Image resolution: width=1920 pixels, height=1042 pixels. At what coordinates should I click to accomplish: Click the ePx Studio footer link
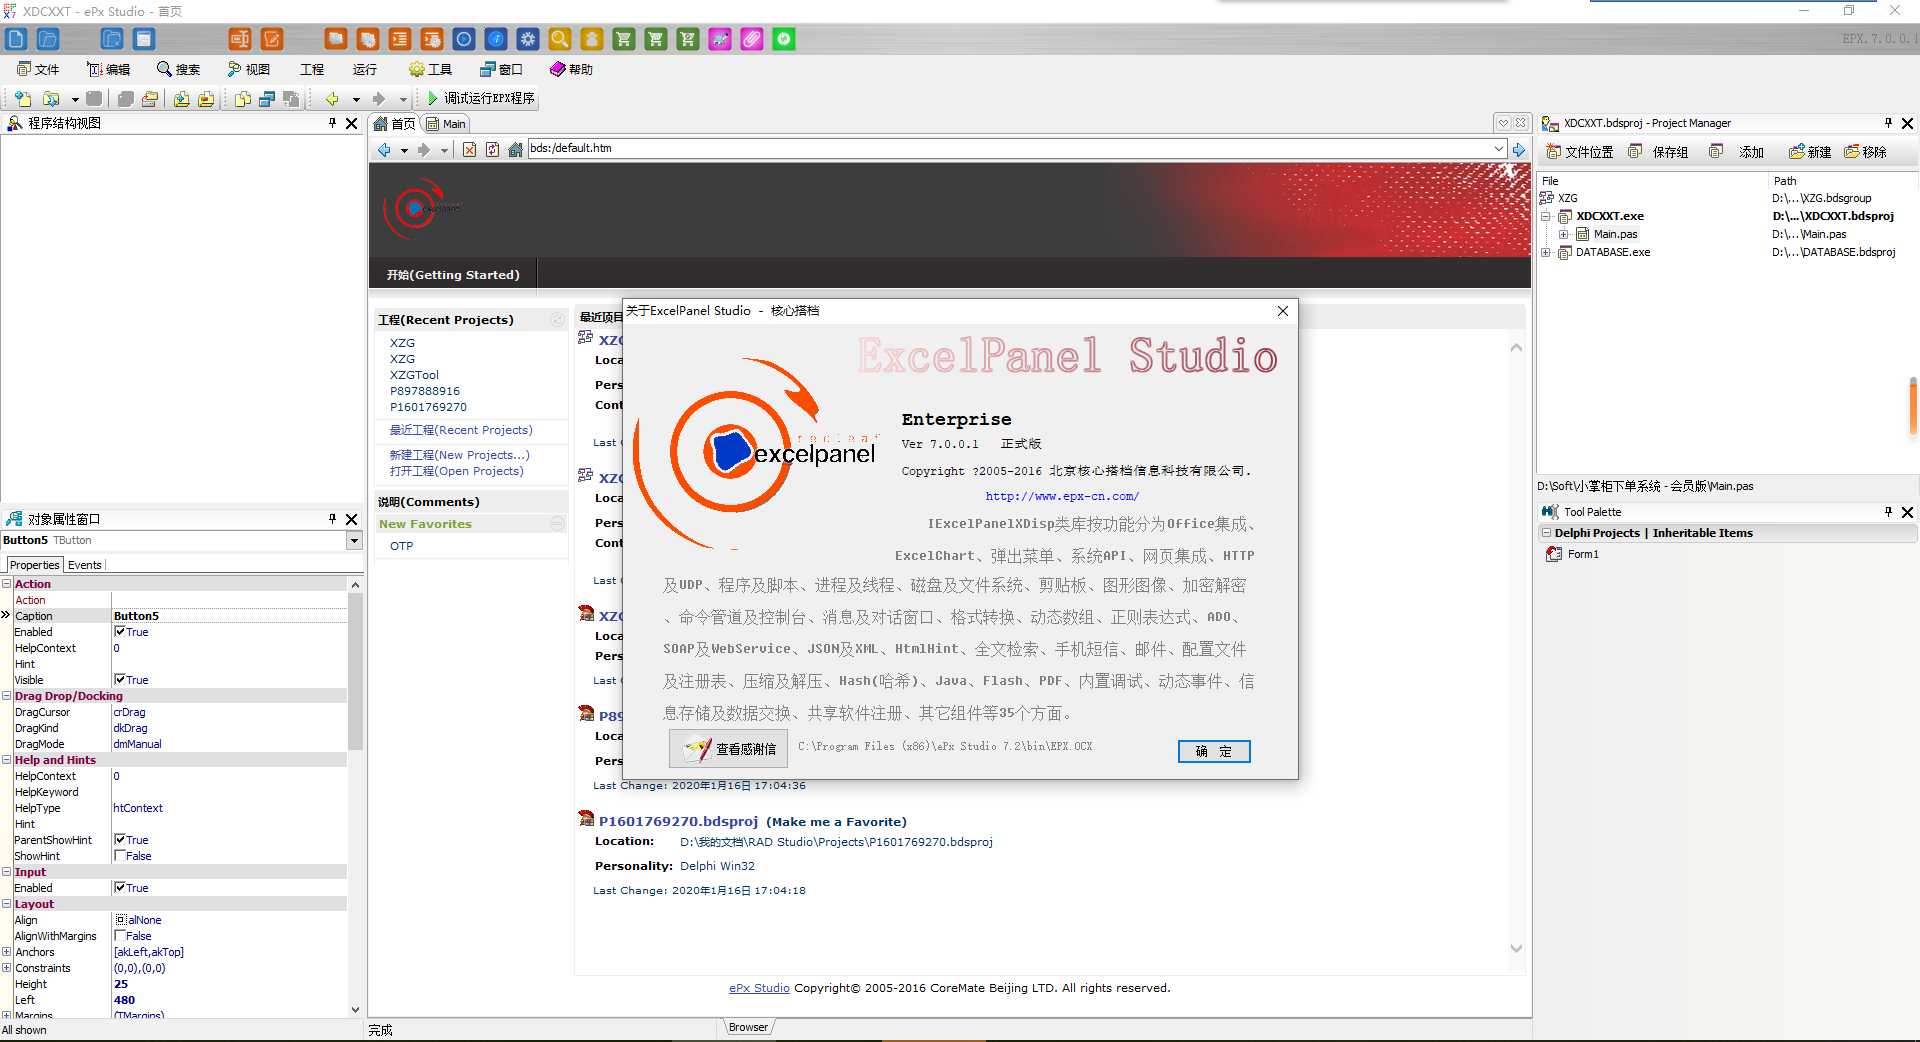(x=759, y=988)
